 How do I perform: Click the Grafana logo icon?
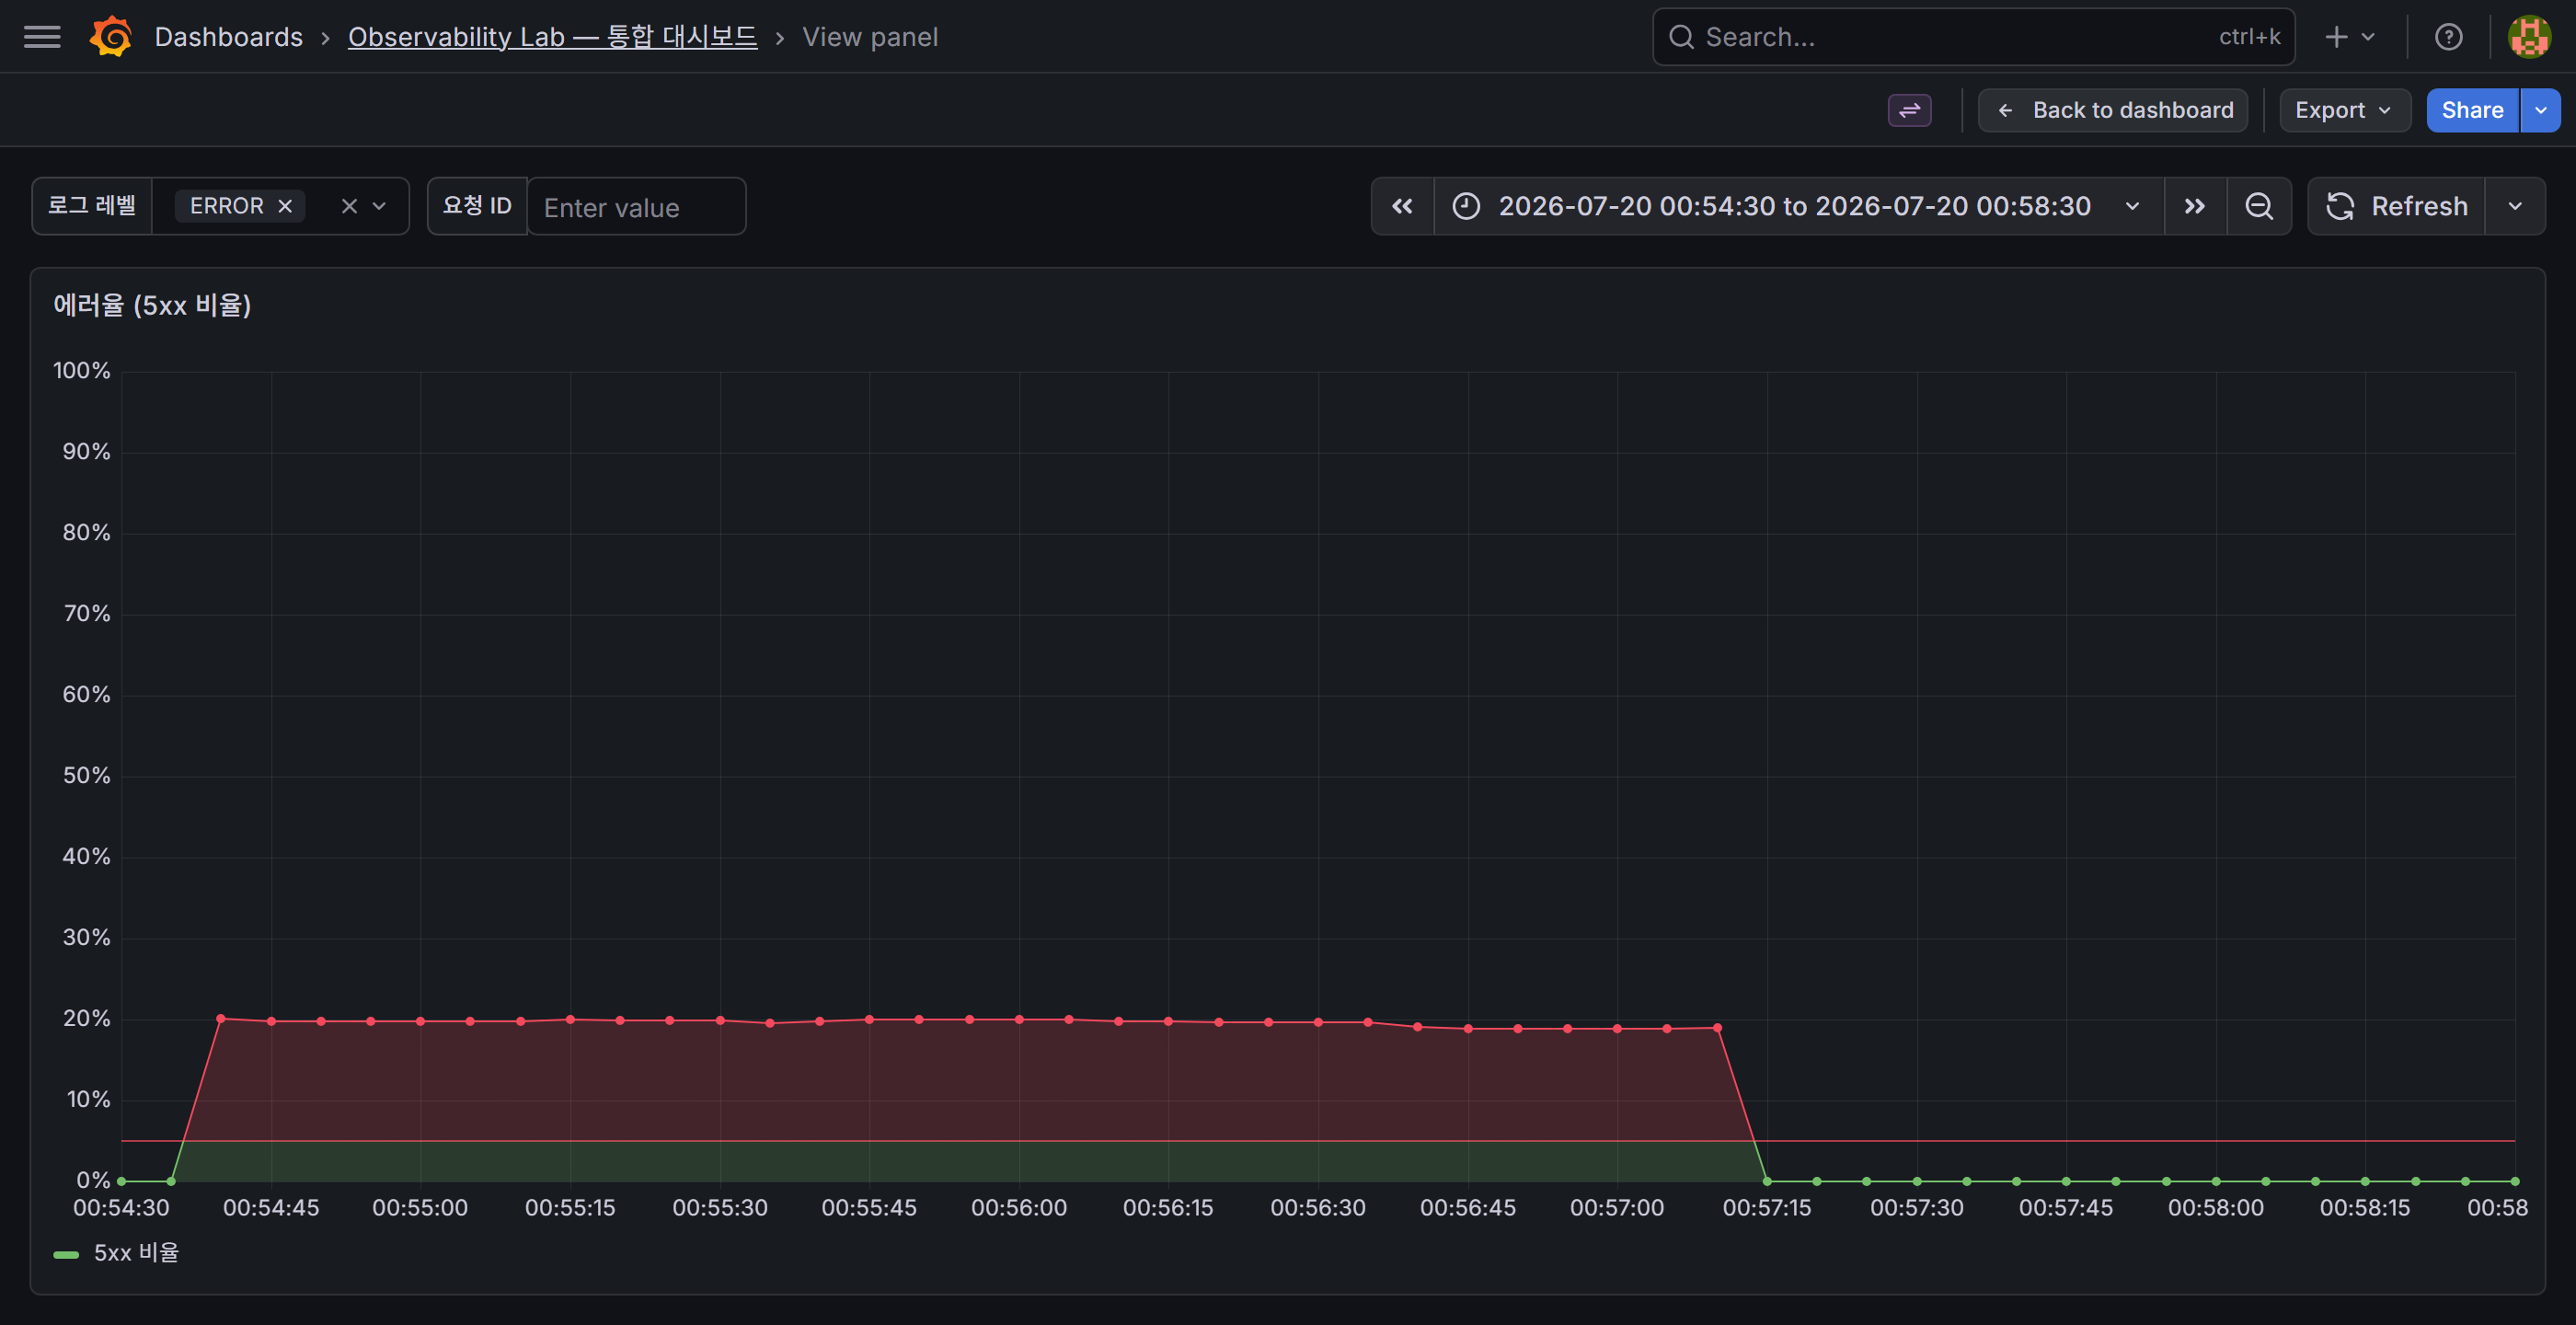tap(111, 37)
